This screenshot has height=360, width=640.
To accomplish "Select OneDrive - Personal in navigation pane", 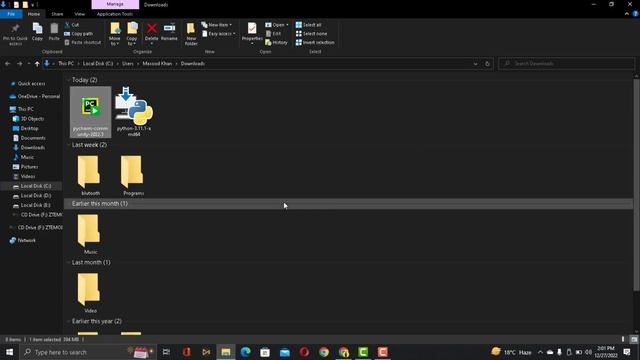I will click(x=39, y=96).
